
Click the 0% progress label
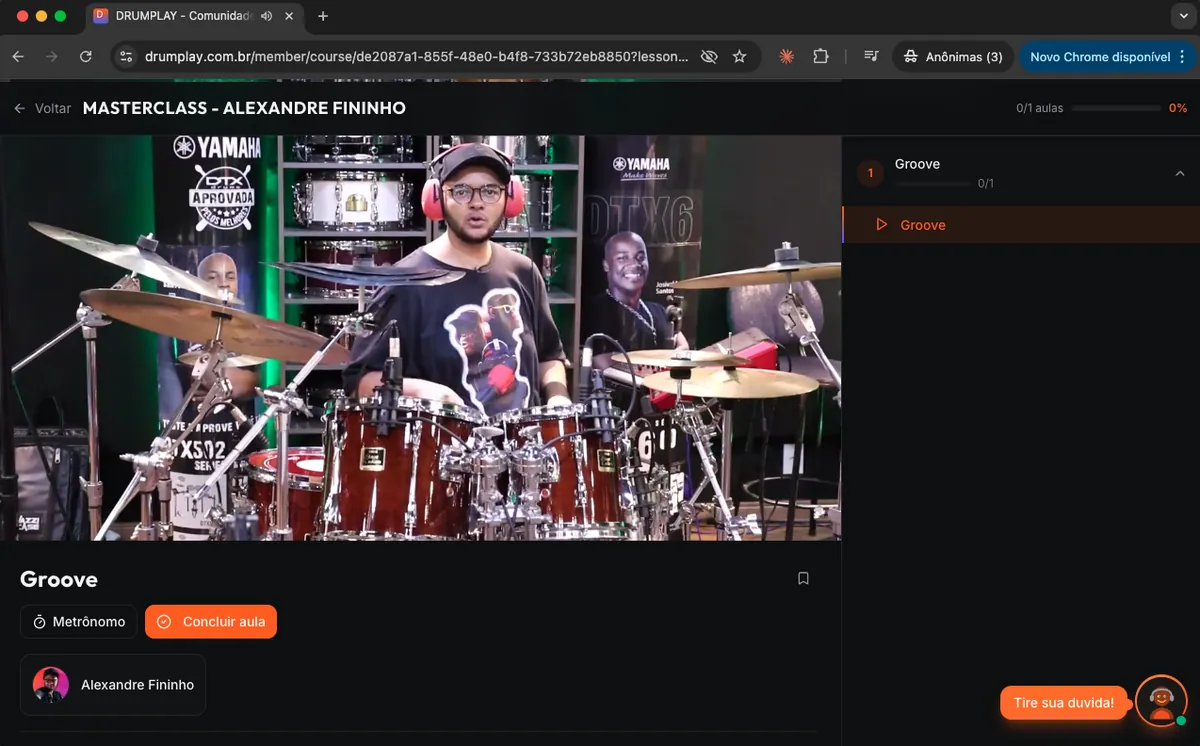click(1178, 108)
